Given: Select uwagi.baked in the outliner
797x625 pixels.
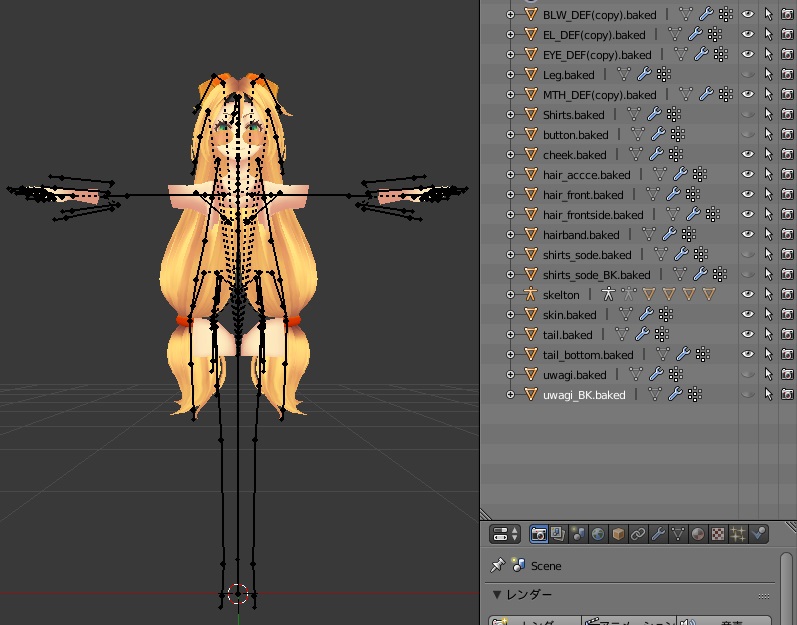Looking at the screenshot, I should tap(574, 374).
